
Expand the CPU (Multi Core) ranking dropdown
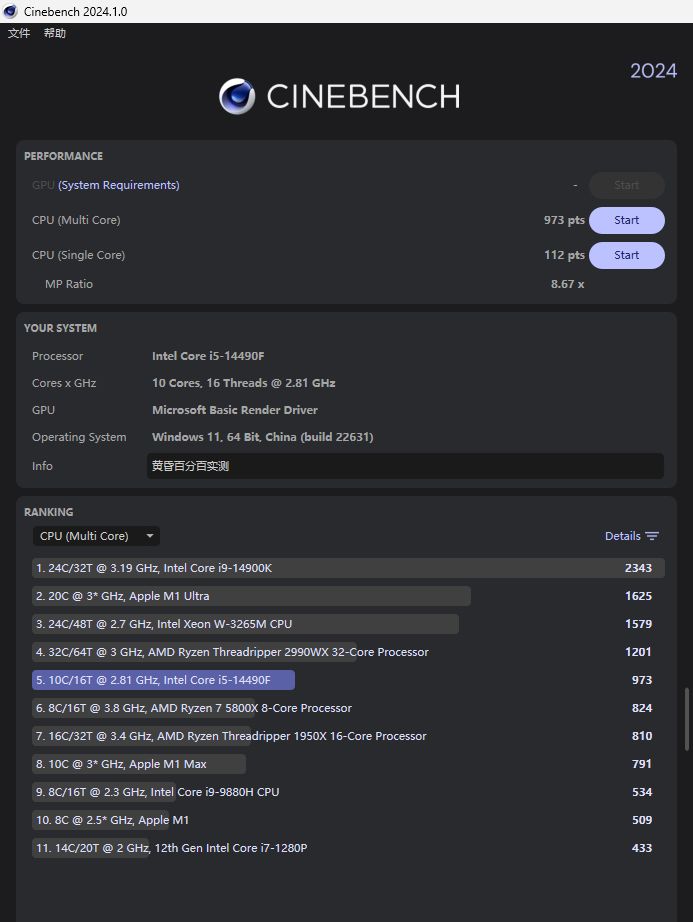pyautogui.click(x=96, y=536)
